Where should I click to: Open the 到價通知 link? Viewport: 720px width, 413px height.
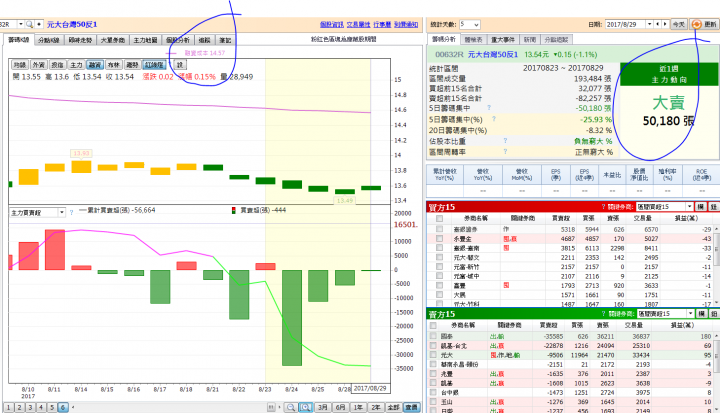pos(406,24)
